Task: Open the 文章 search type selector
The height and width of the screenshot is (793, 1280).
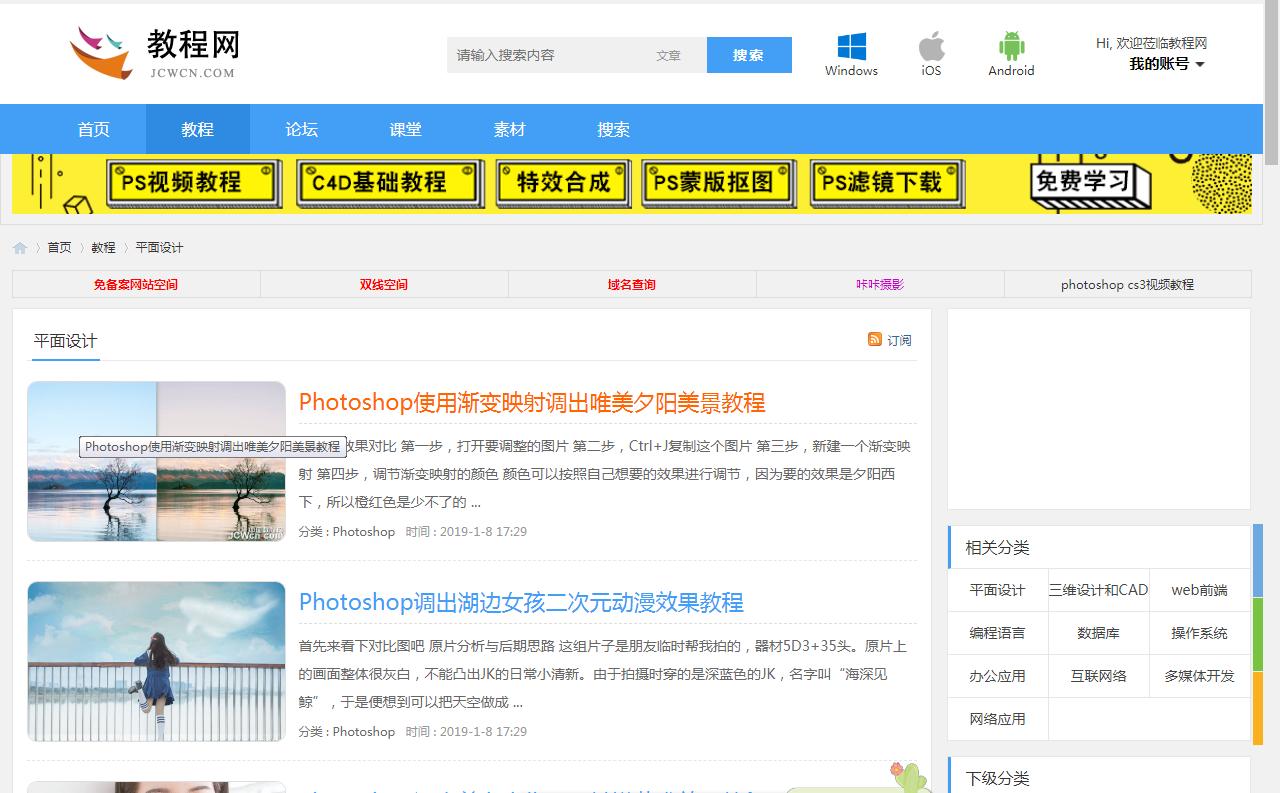Action: [669, 55]
